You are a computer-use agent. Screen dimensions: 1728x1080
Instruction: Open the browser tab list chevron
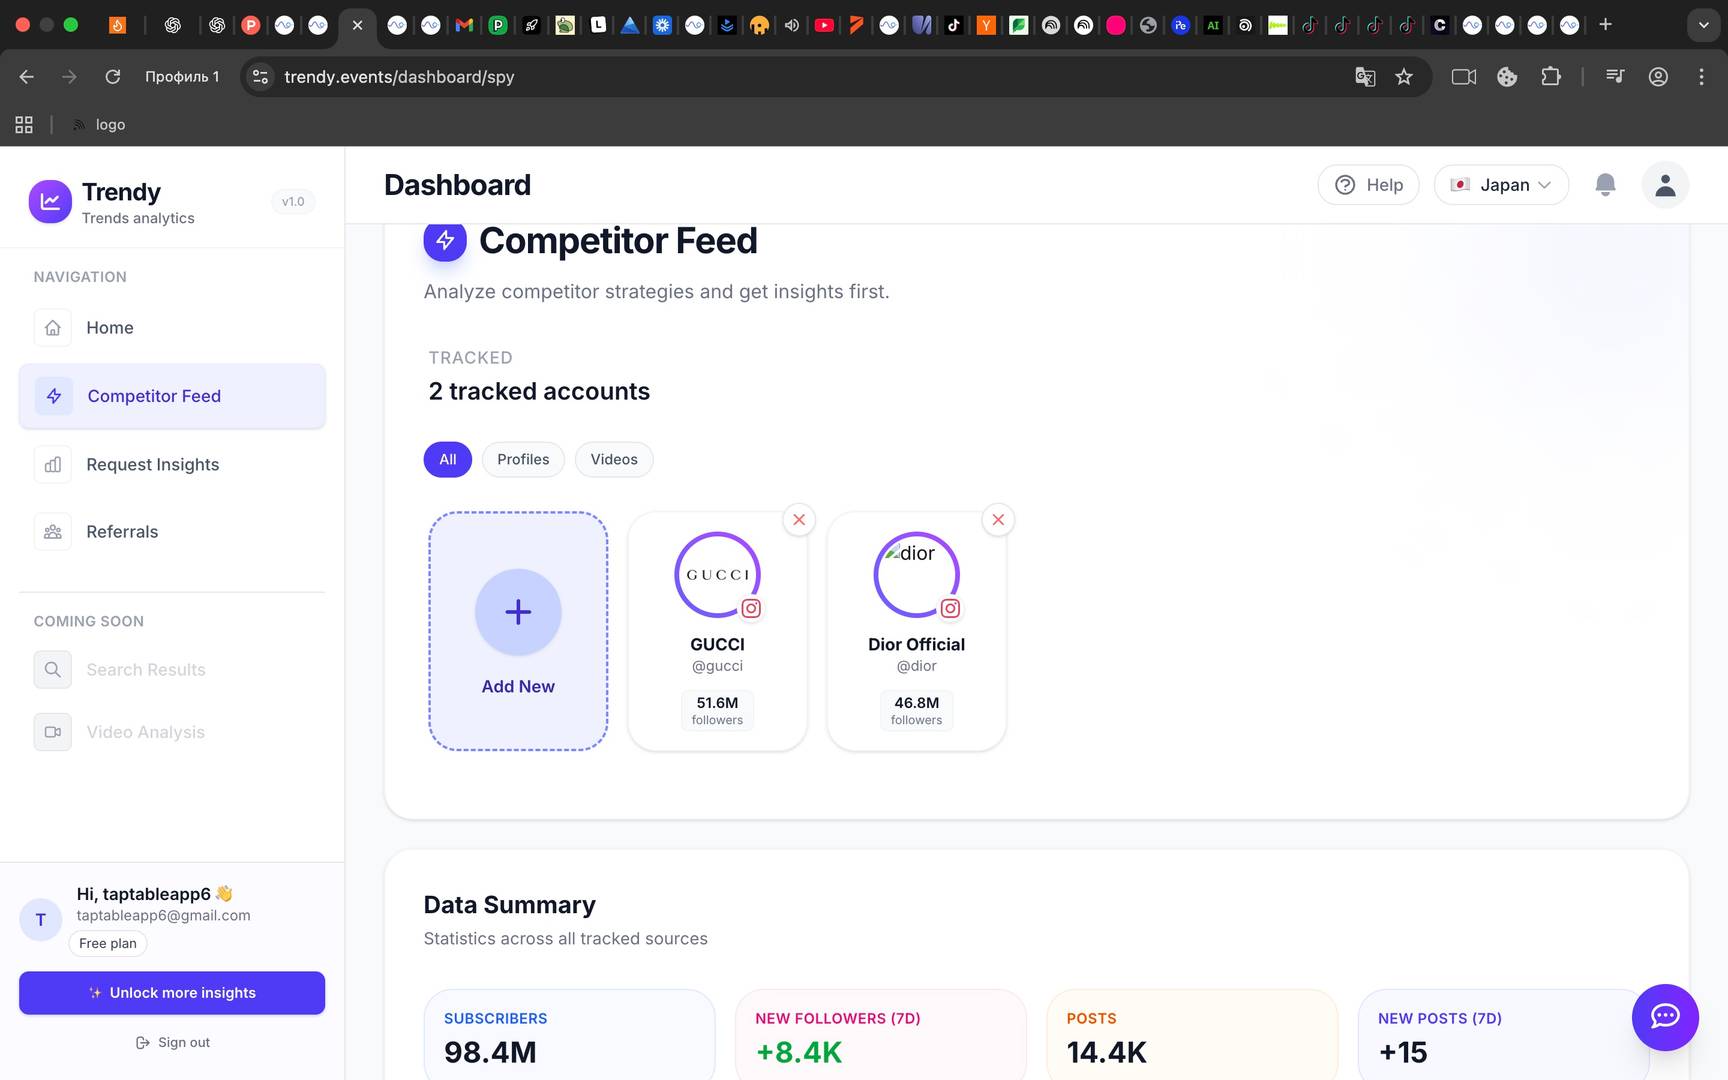[1703, 25]
